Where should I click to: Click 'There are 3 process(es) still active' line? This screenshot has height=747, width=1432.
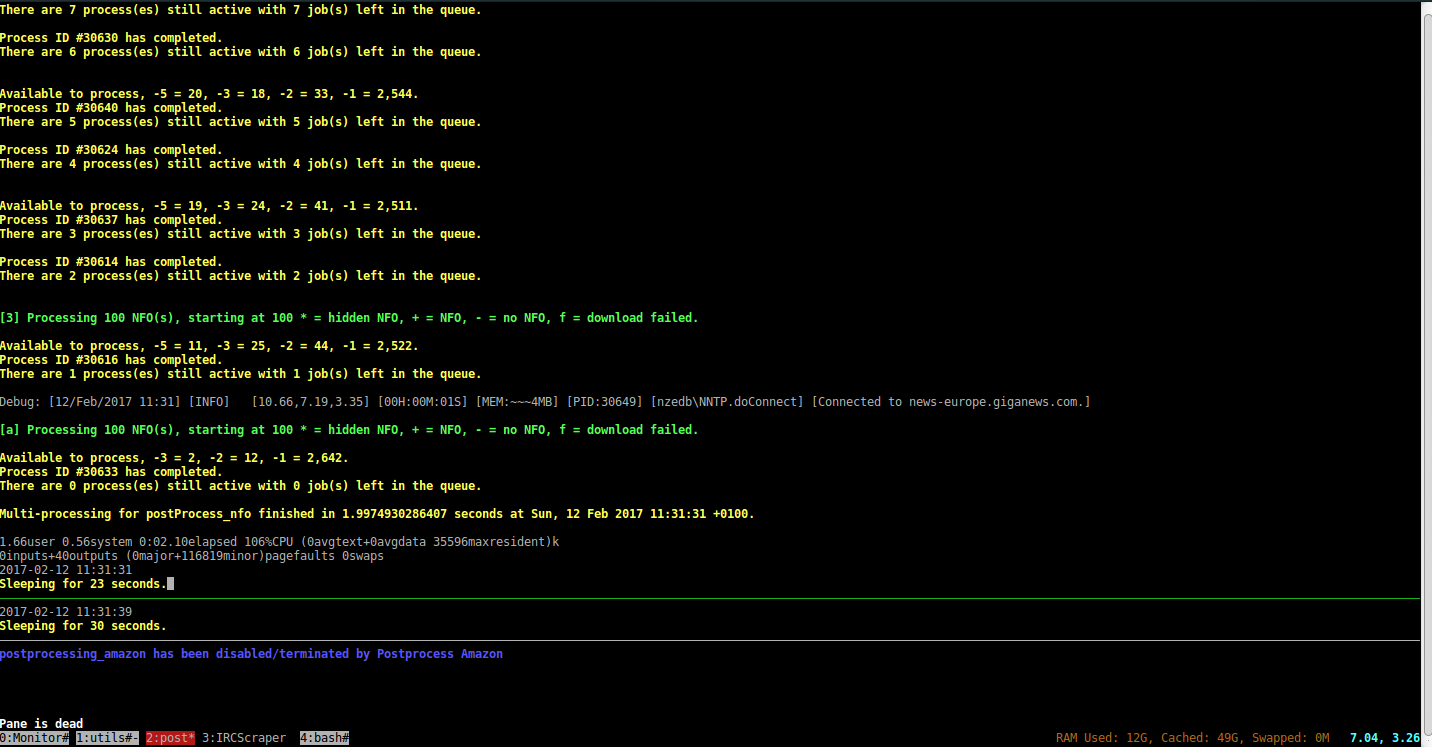(x=240, y=234)
